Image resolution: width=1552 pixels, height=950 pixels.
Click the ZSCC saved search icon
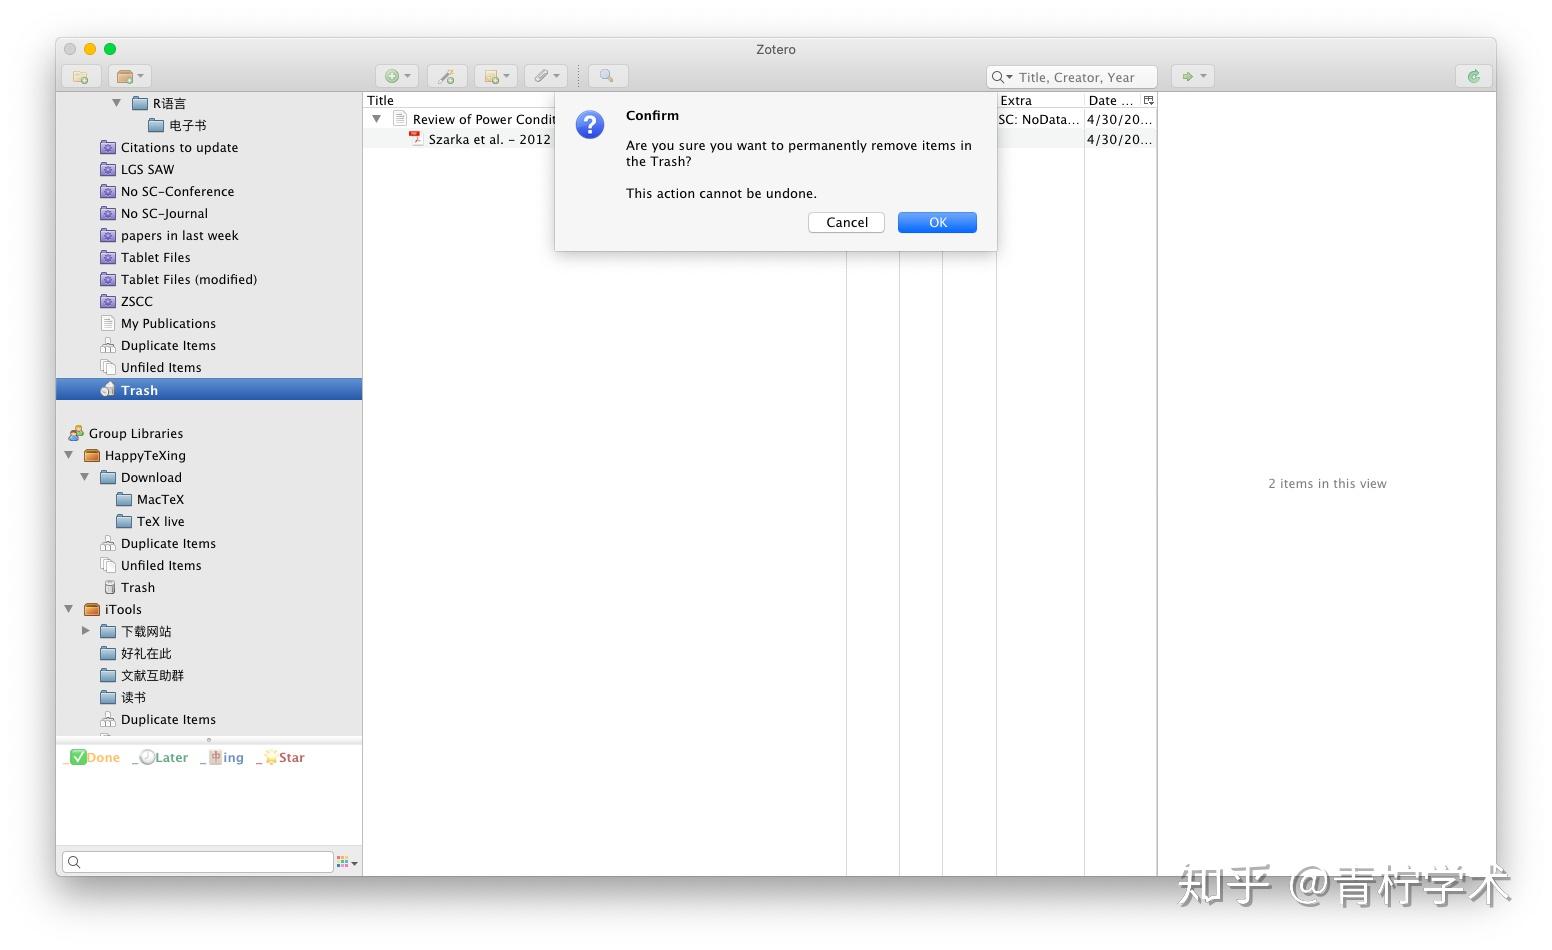(108, 301)
